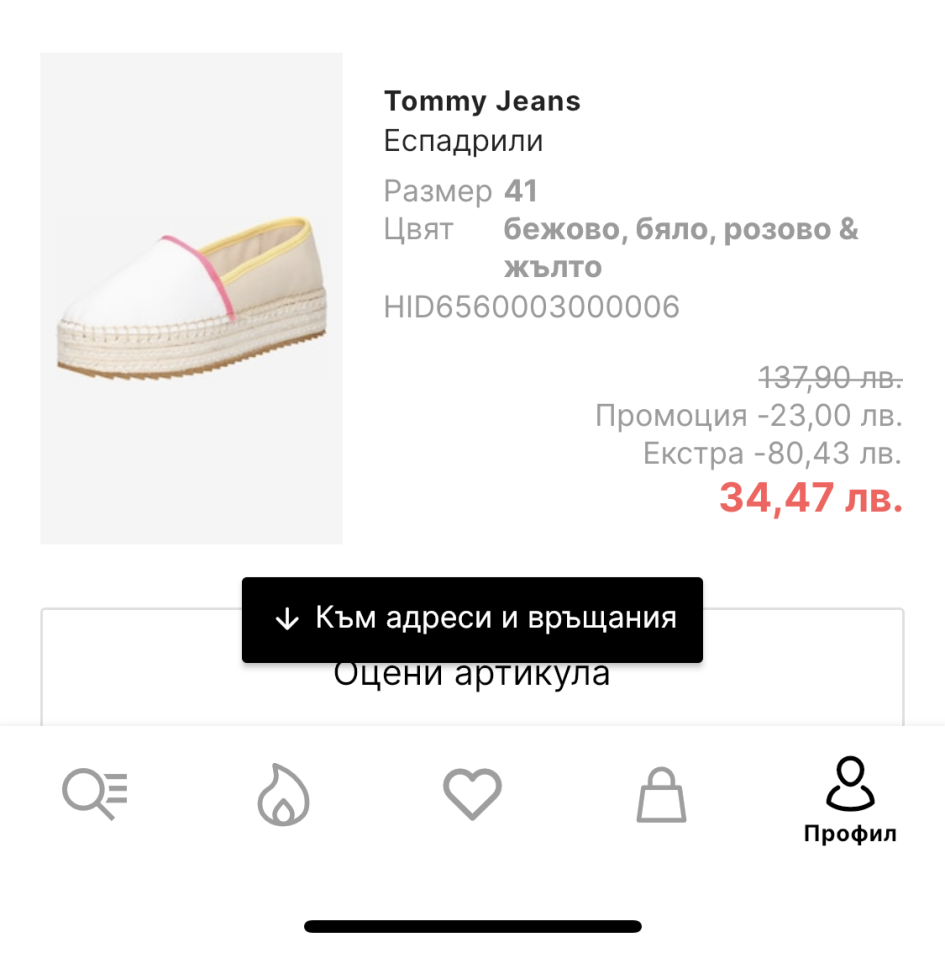The height and width of the screenshot is (953, 945).
Task: Click the article number HID6560003000006
Action: point(531,307)
